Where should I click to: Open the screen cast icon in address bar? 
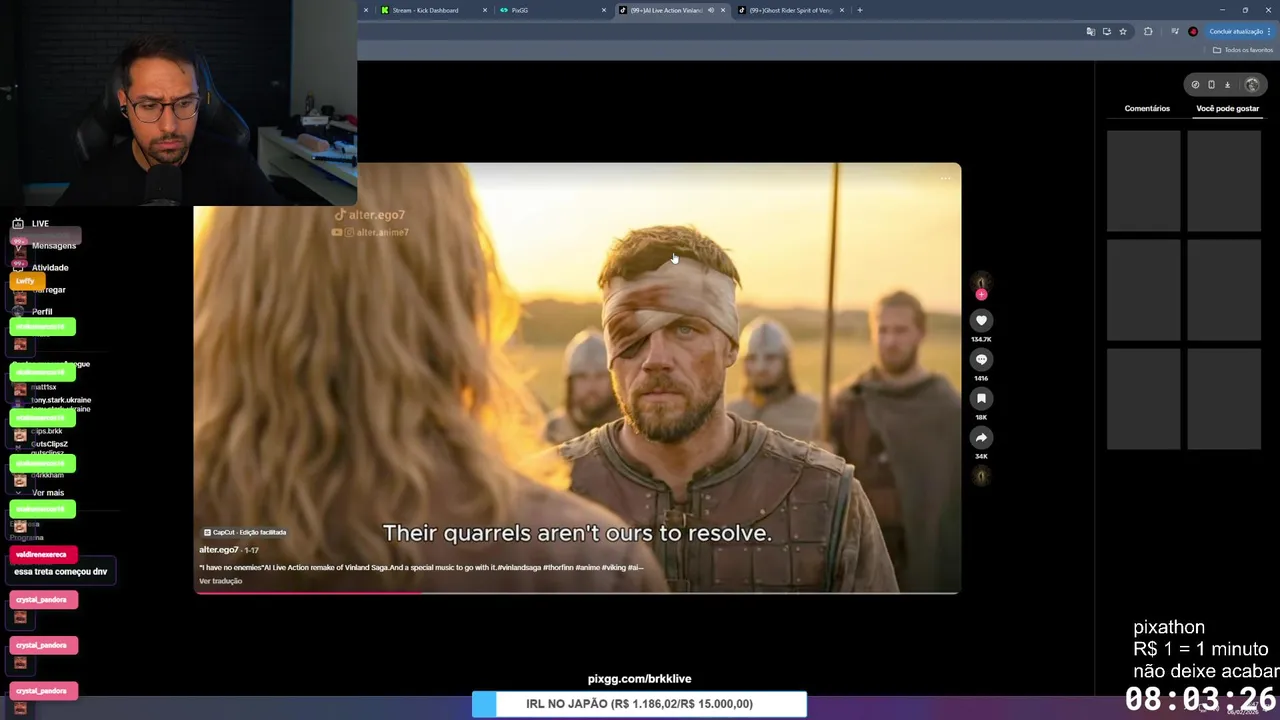tap(1106, 31)
